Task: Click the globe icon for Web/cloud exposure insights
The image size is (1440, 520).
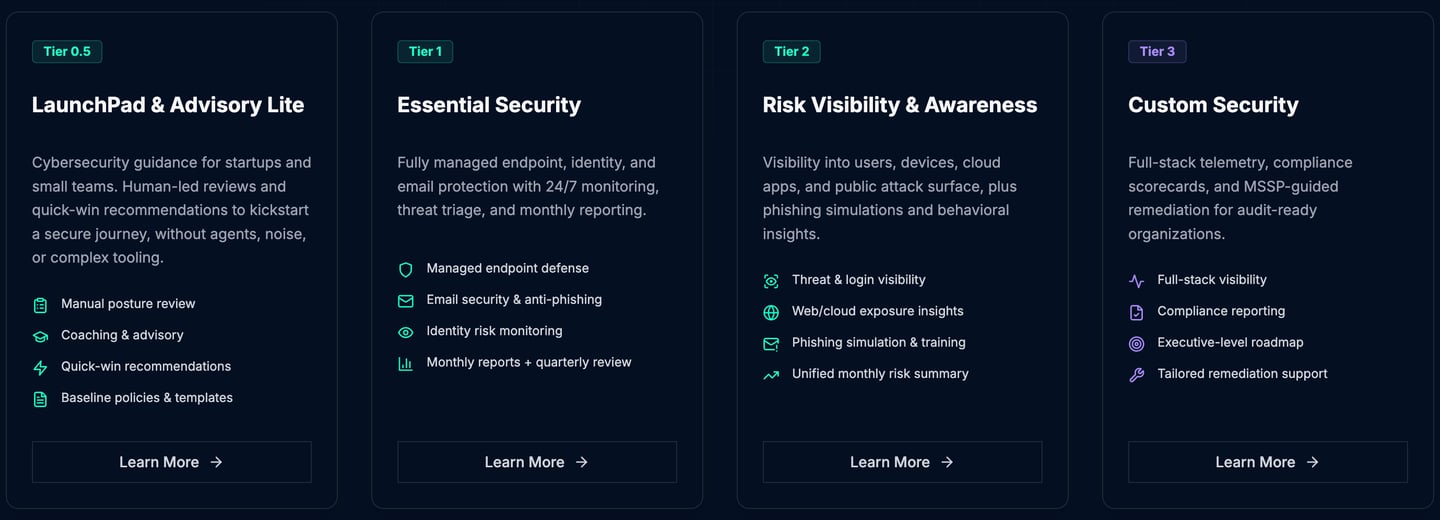Action: click(x=771, y=312)
